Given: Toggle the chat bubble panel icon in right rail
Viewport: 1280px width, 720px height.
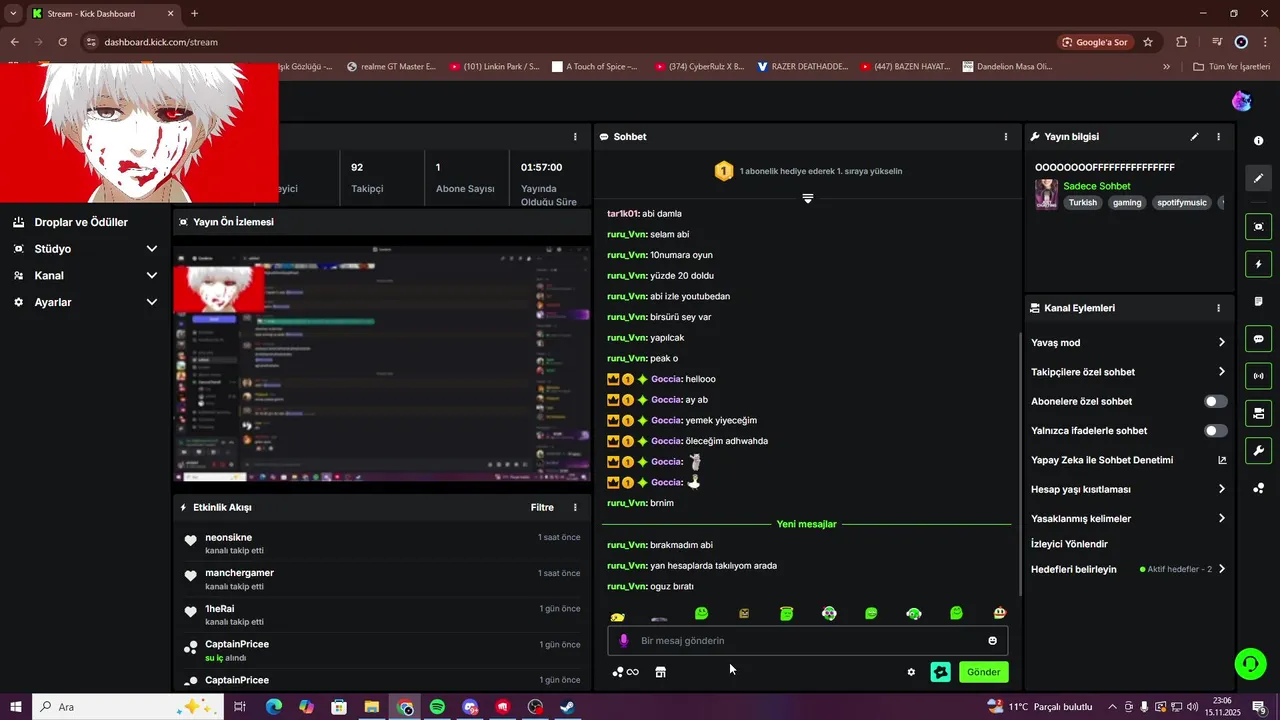Looking at the screenshot, I should [1259, 339].
